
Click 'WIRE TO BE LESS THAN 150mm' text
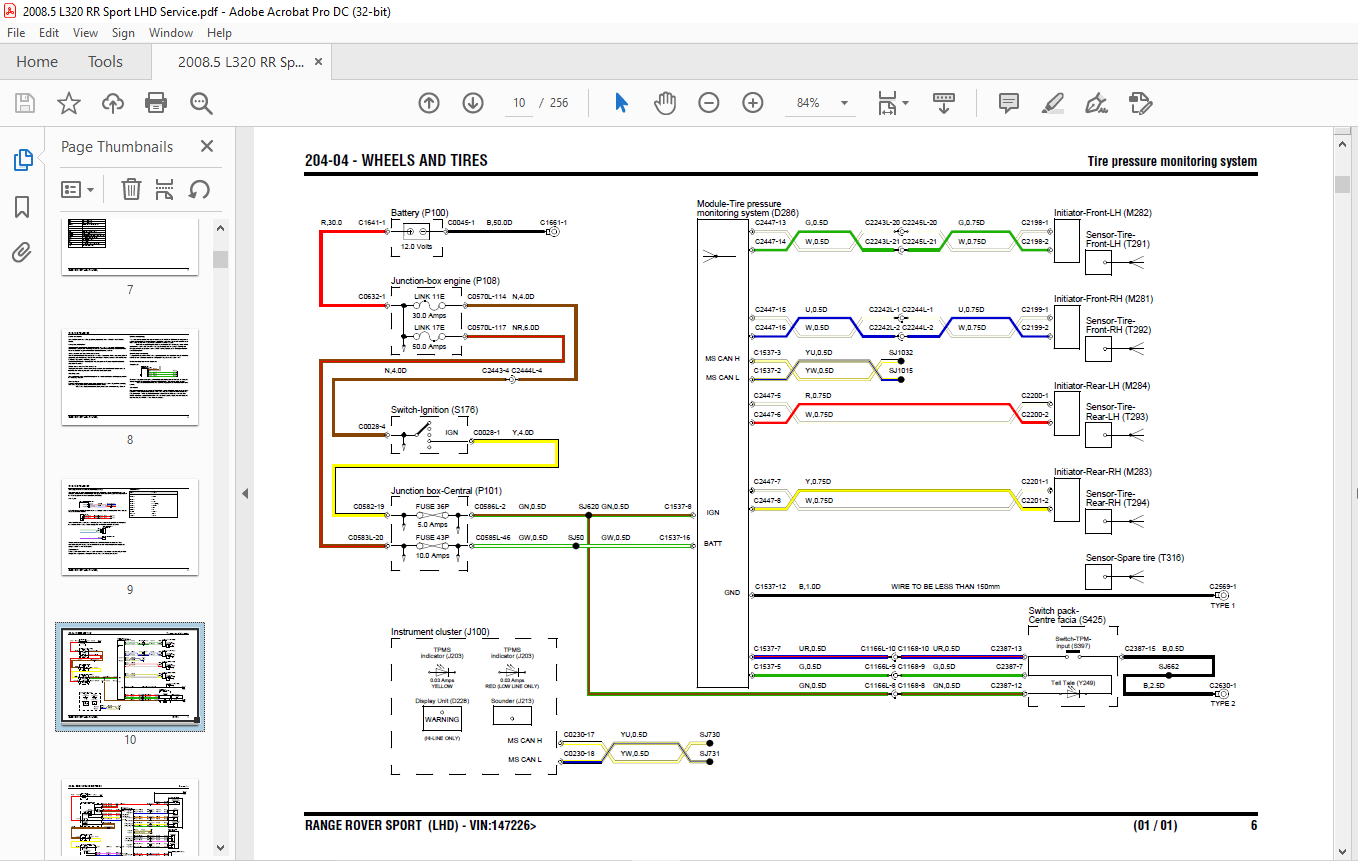click(945, 587)
